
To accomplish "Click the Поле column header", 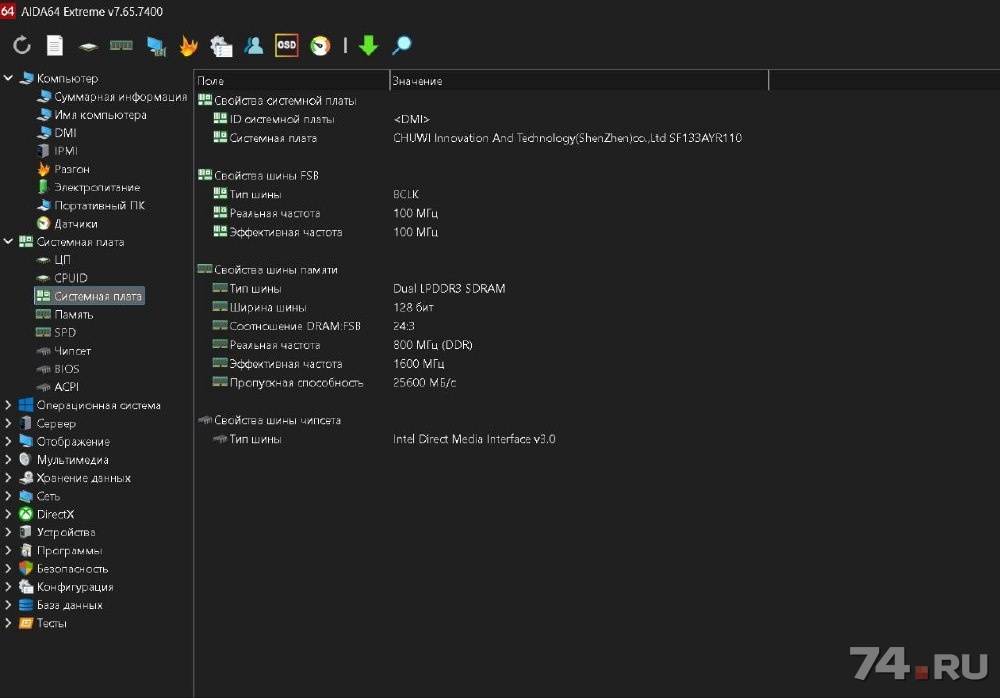I will tap(291, 81).
